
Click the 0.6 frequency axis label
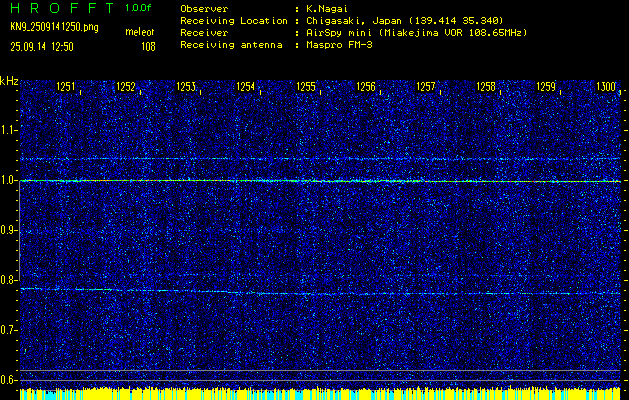[x=8, y=380]
